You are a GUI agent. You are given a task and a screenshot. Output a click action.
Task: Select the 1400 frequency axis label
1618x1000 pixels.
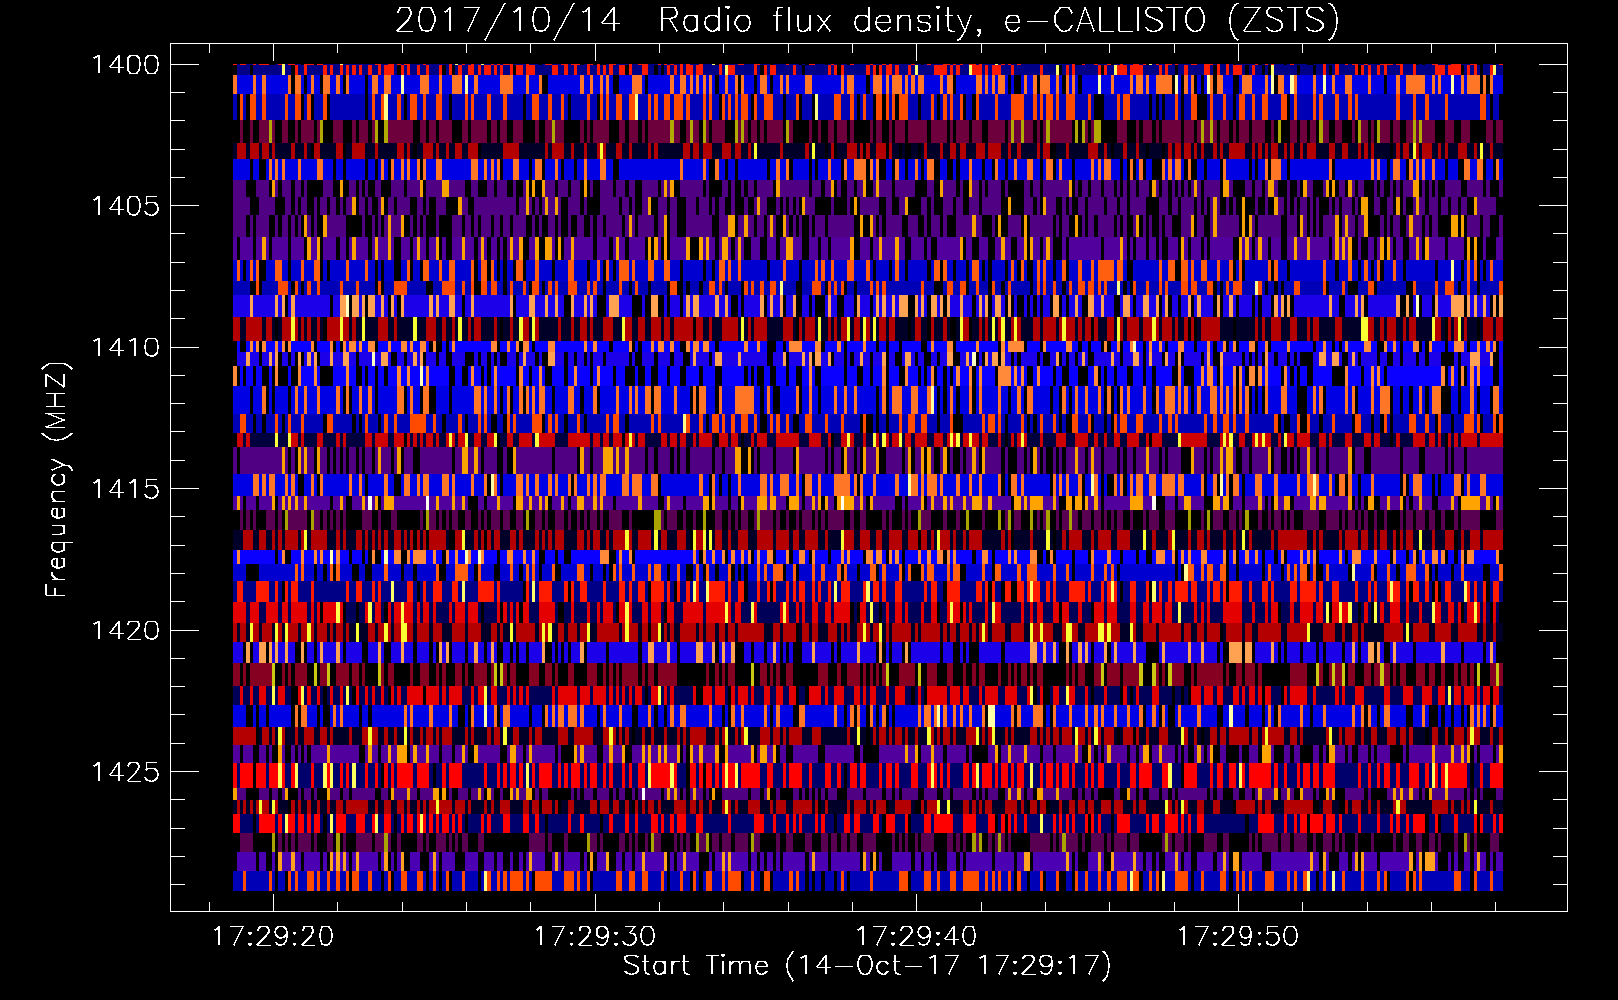pyautogui.click(x=125, y=64)
